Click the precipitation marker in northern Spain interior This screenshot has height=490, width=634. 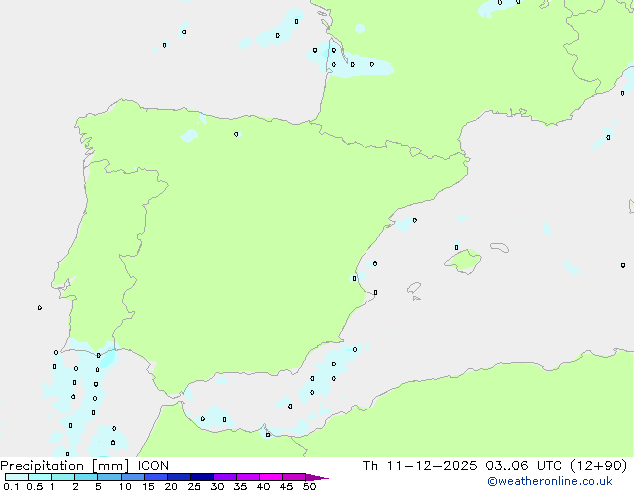[236, 134]
